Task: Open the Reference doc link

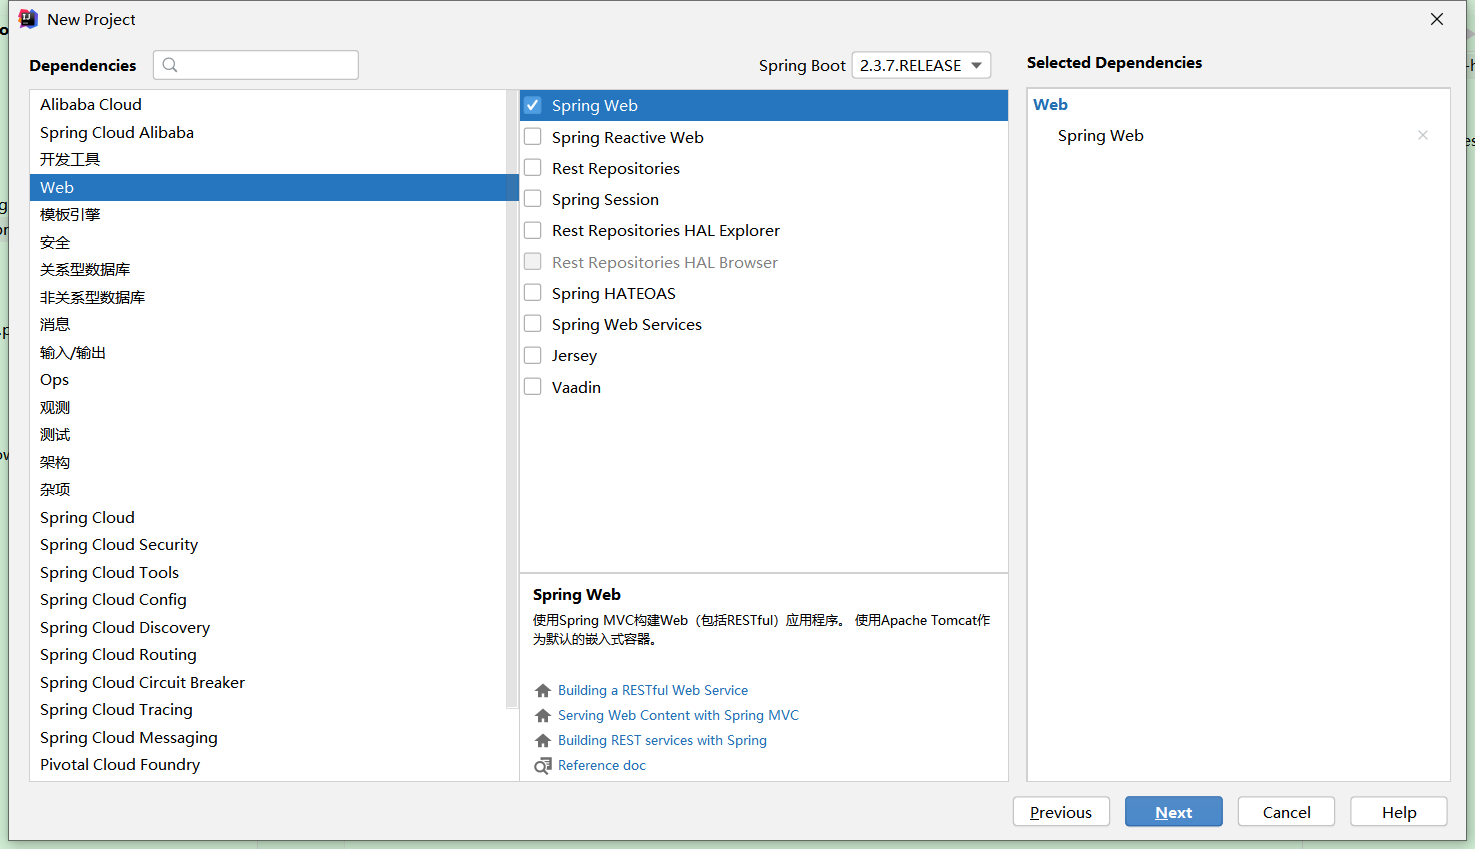Action: [x=602, y=765]
